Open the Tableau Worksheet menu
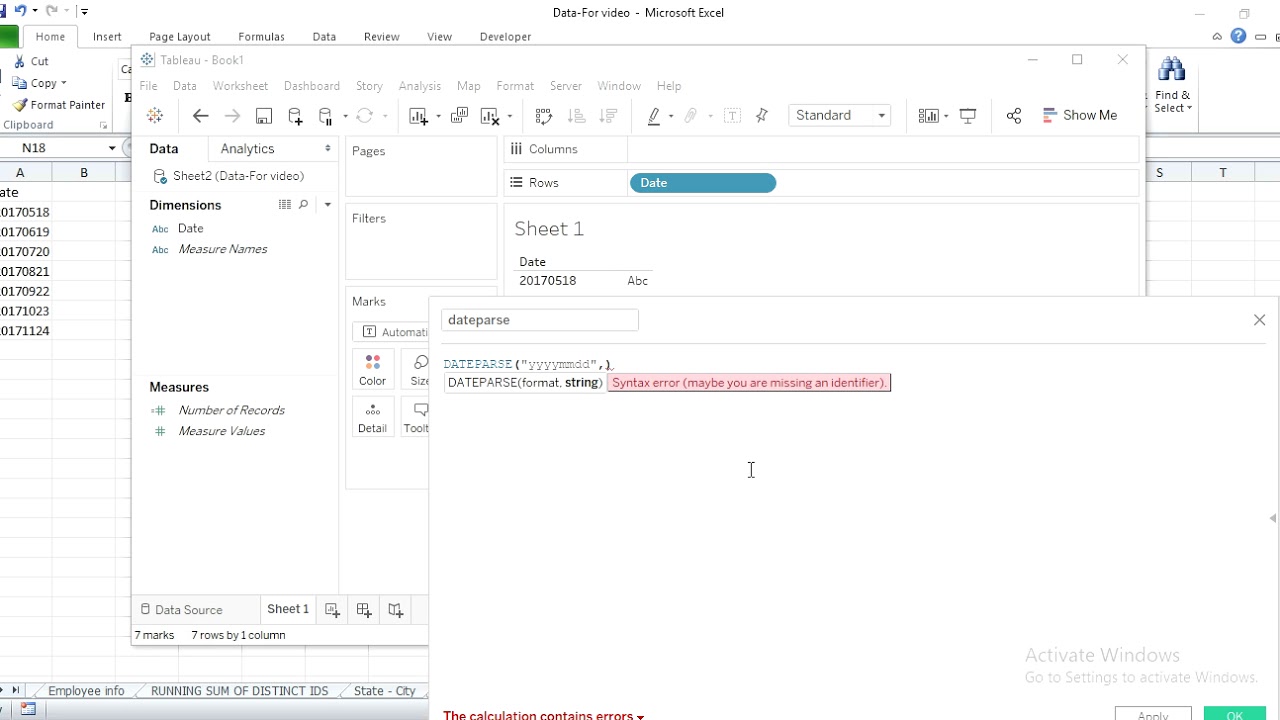Viewport: 1280px width, 720px height. point(240,86)
